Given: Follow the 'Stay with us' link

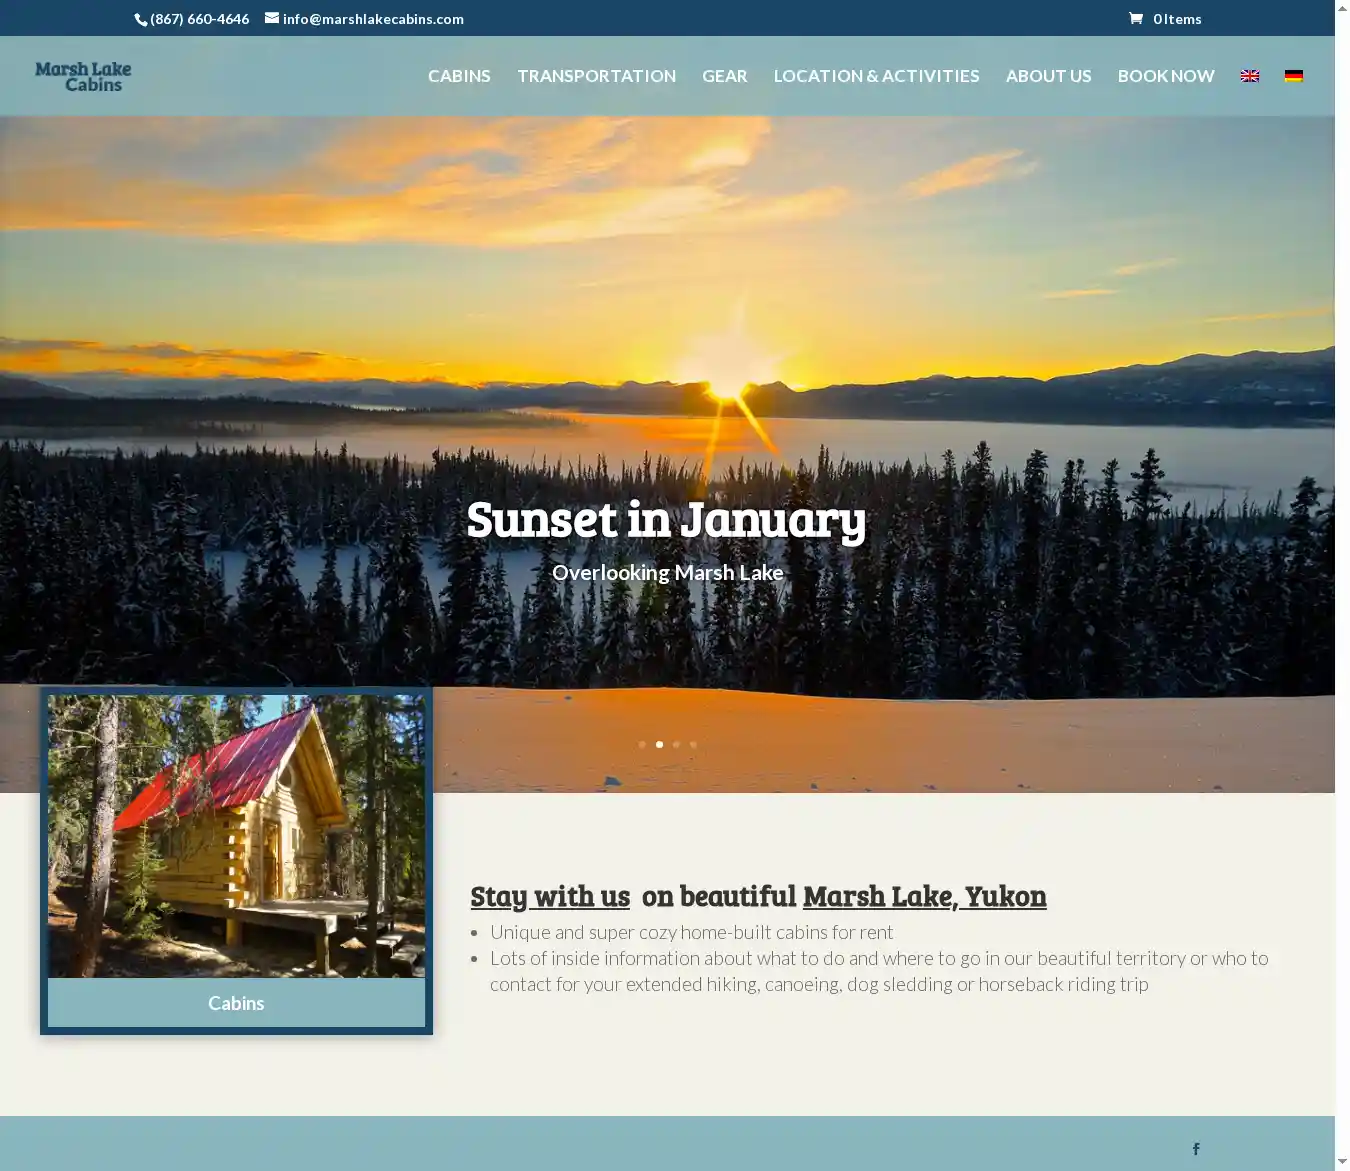Looking at the screenshot, I should click(x=550, y=896).
